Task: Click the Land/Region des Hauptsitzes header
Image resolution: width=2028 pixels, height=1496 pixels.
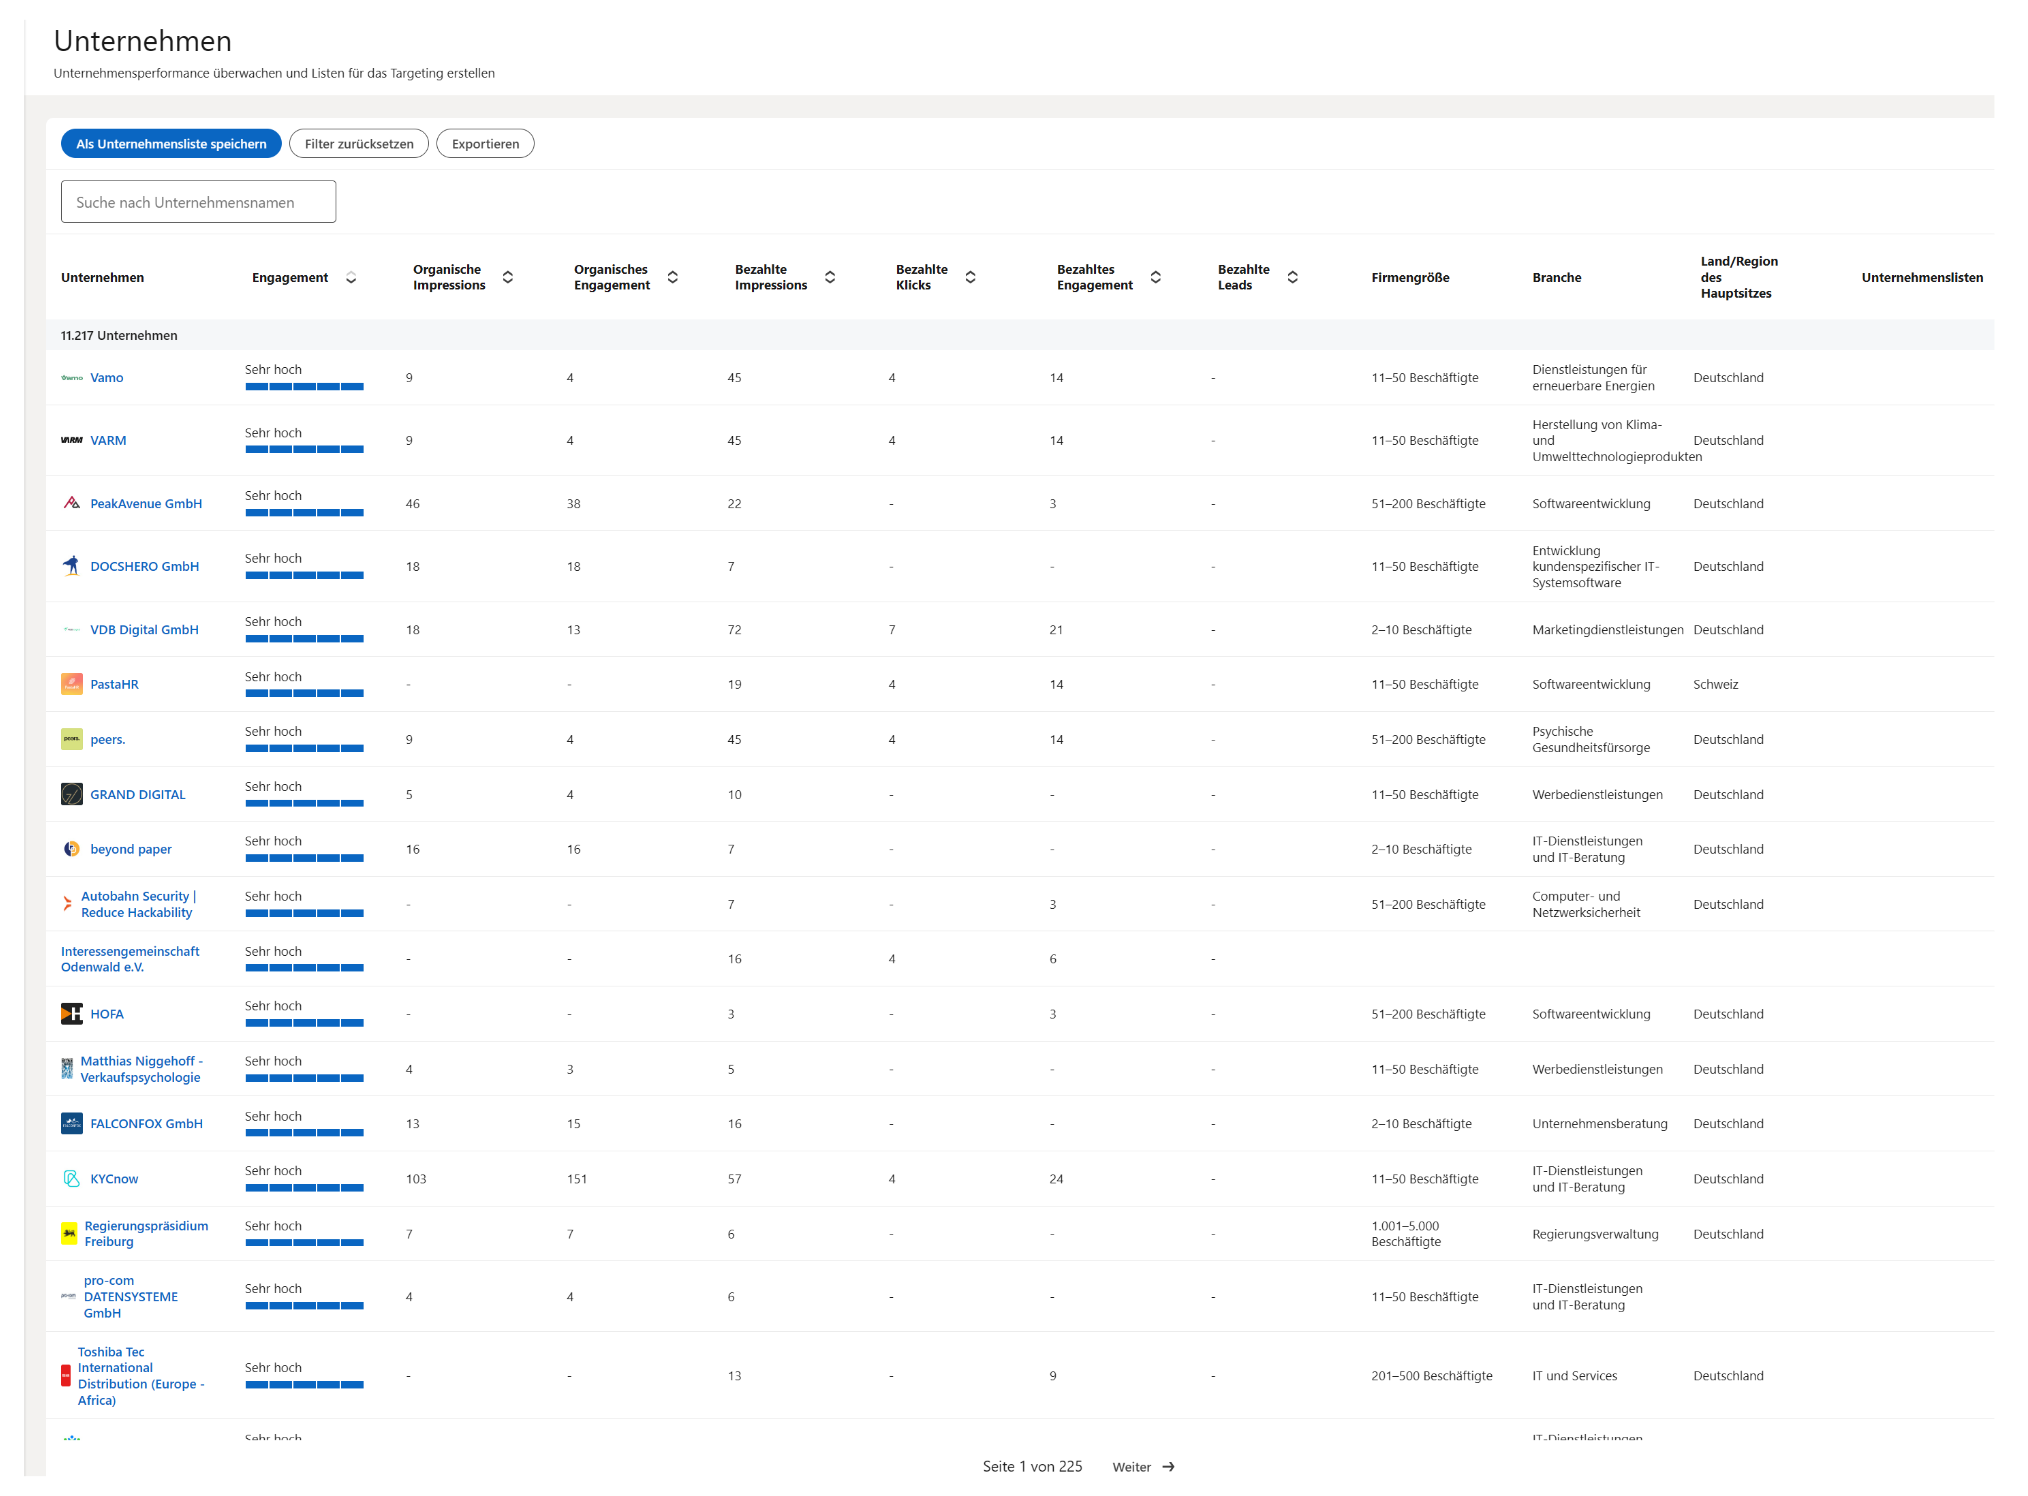Action: coord(1739,278)
